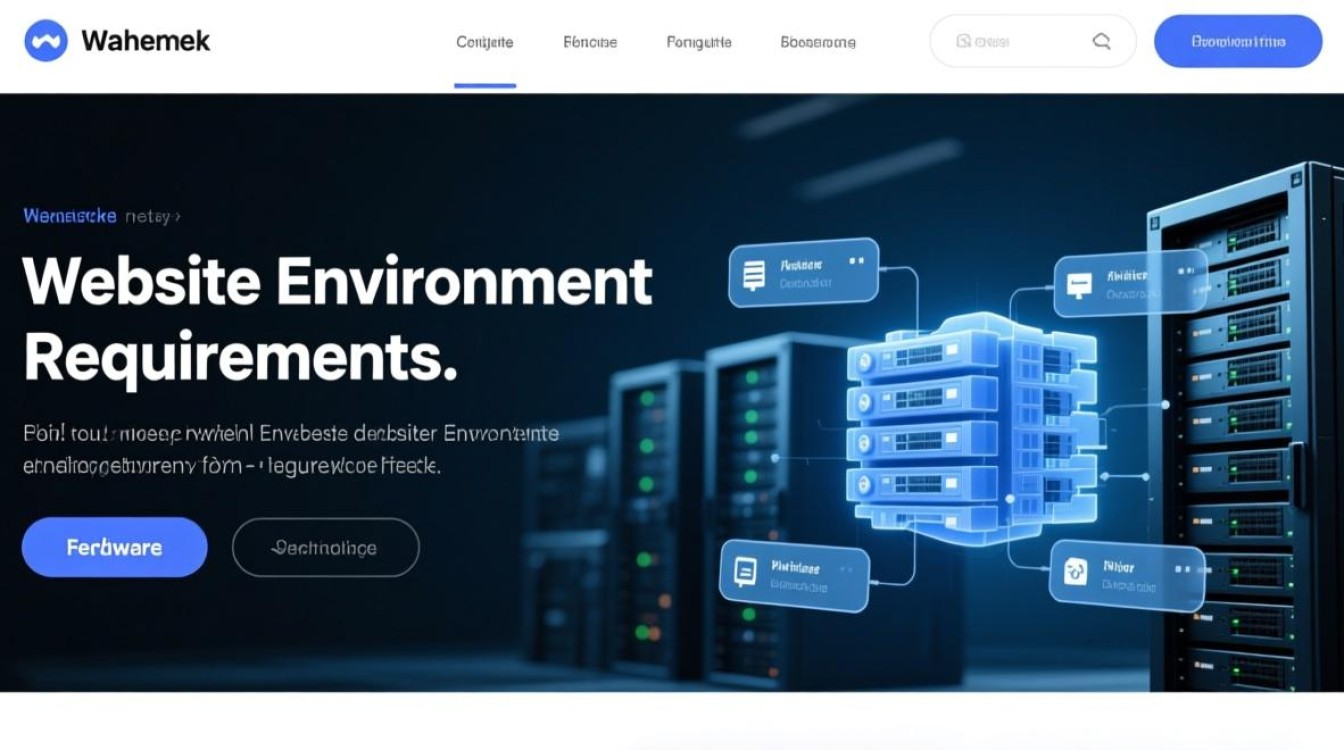Image resolution: width=1344 pixels, height=750 pixels.
Task: Click the chevron after the breadcrumb text
Action: 177,216
